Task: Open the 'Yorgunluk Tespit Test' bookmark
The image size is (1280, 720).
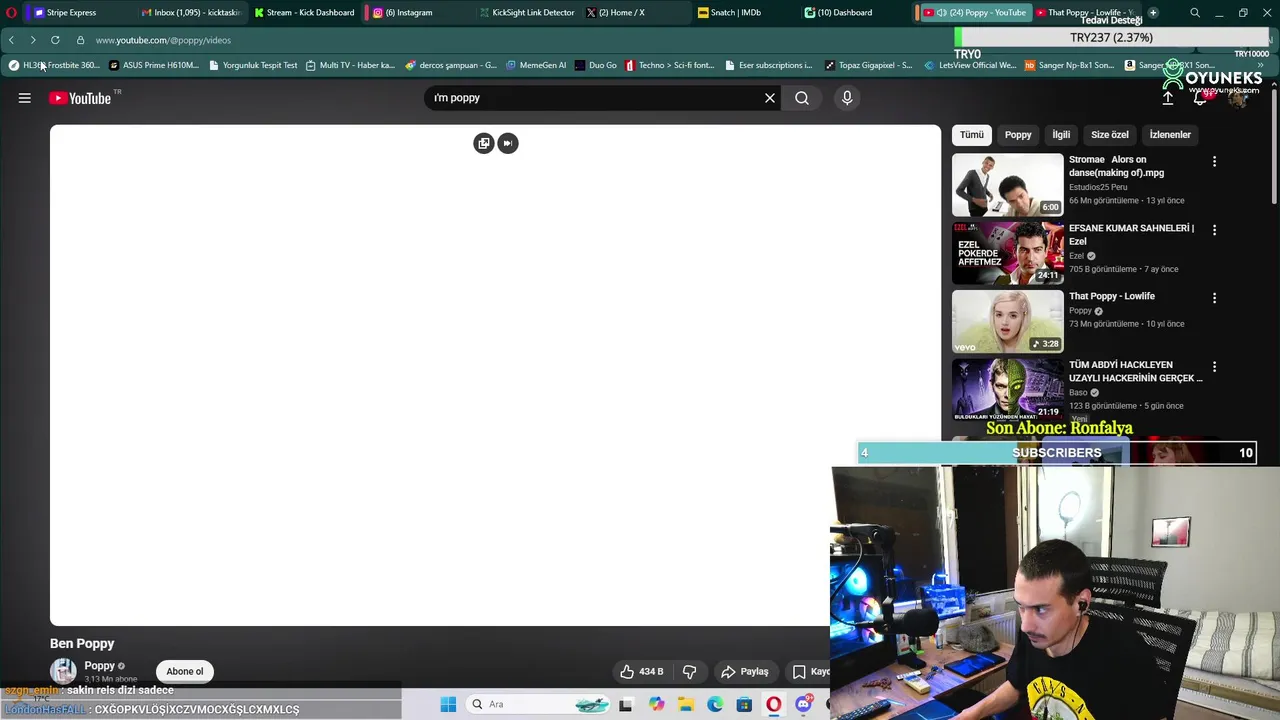Action: 253,65
